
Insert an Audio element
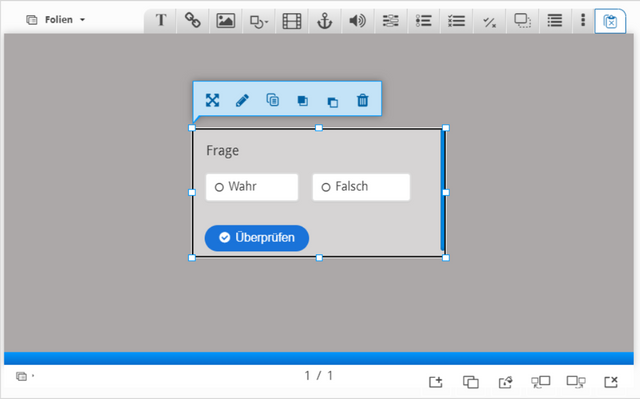(358, 20)
